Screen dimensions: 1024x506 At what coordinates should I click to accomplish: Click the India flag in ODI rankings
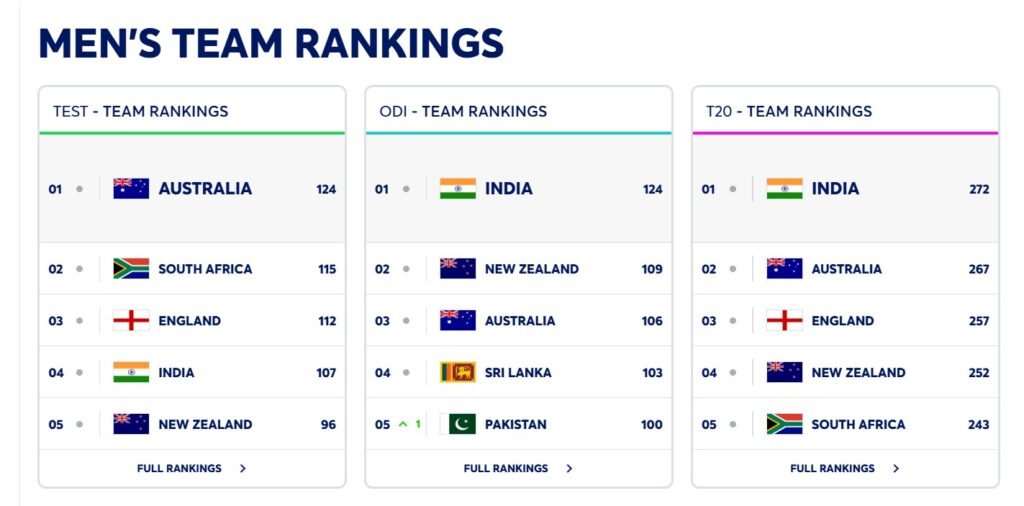458,188
